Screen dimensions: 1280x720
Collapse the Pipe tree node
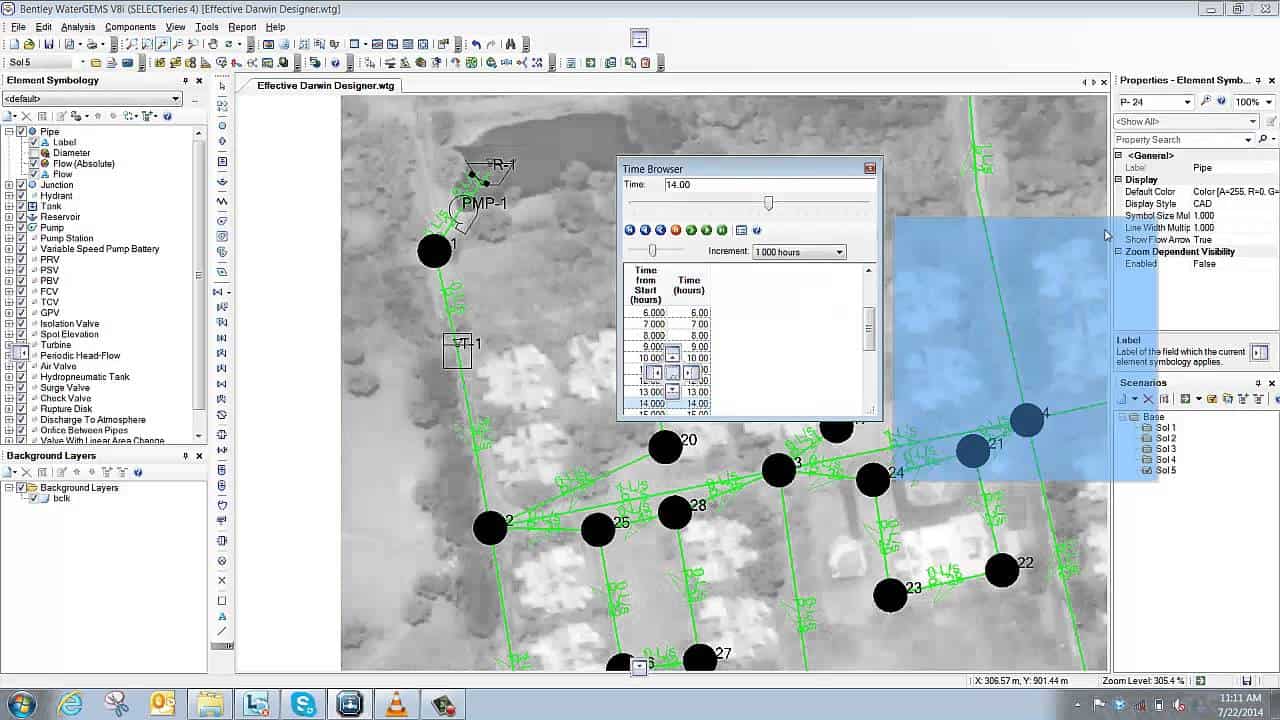pyautogui.click(x=9, y=132)
